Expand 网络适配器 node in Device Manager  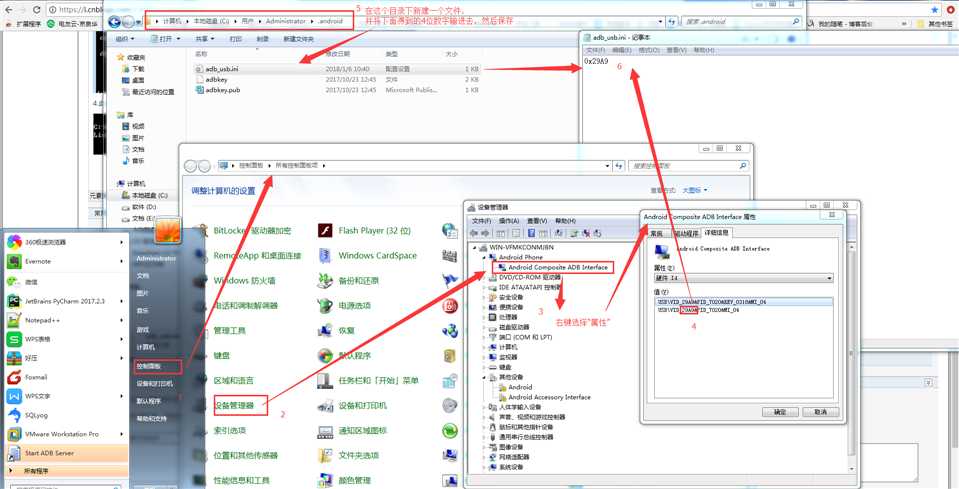point(484,457)
